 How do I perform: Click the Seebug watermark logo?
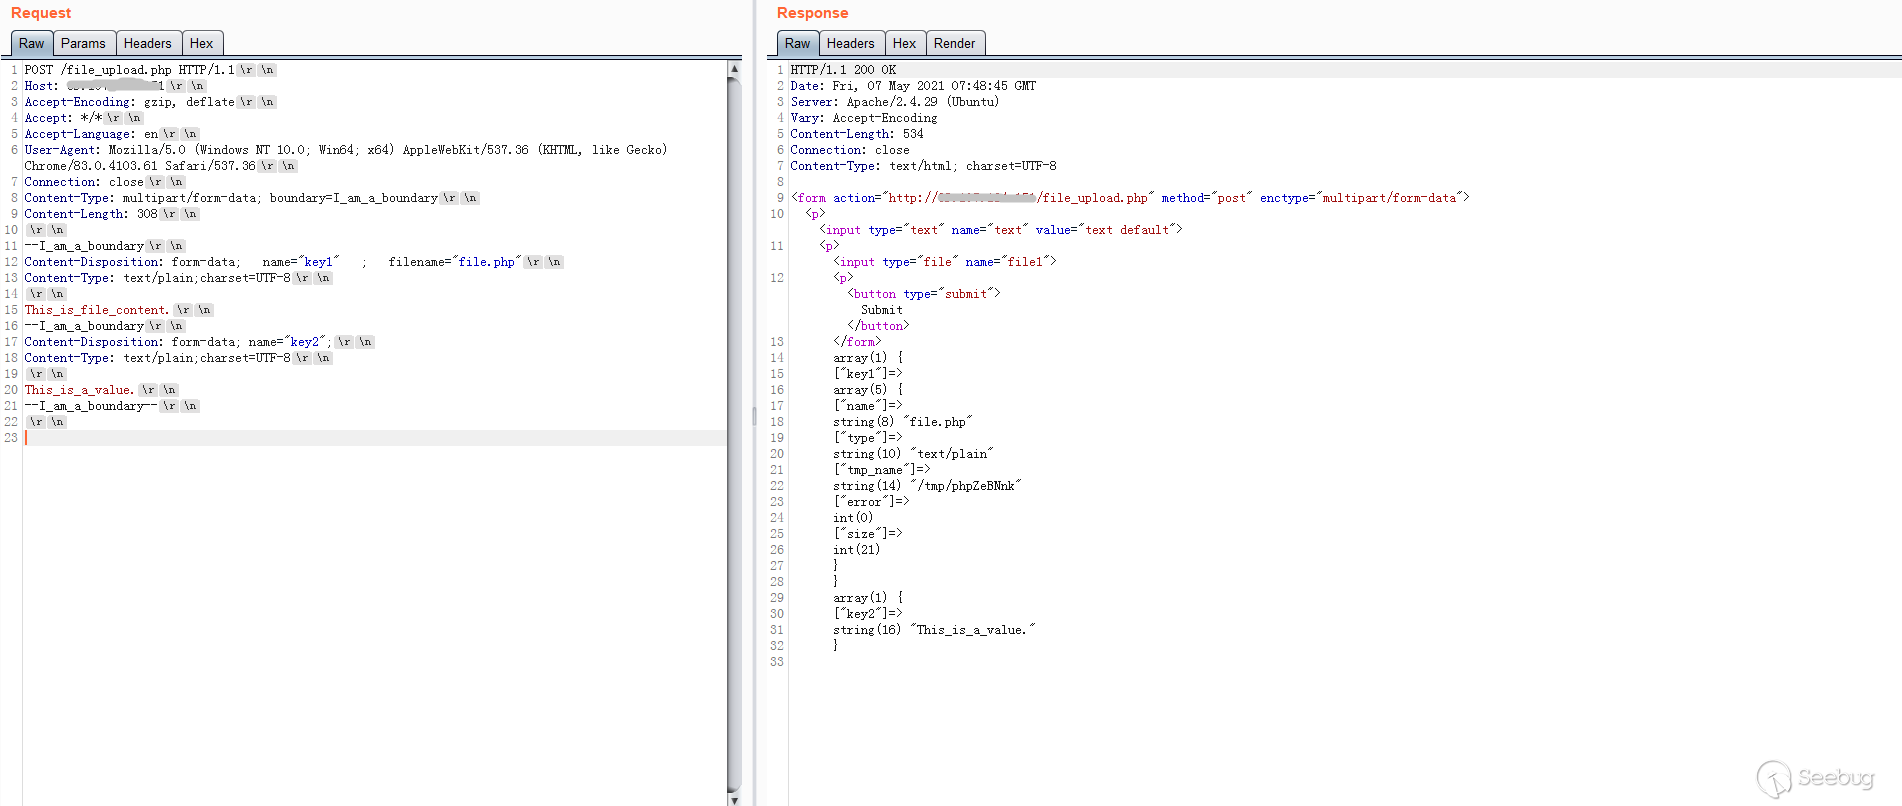click(1815, 778)
